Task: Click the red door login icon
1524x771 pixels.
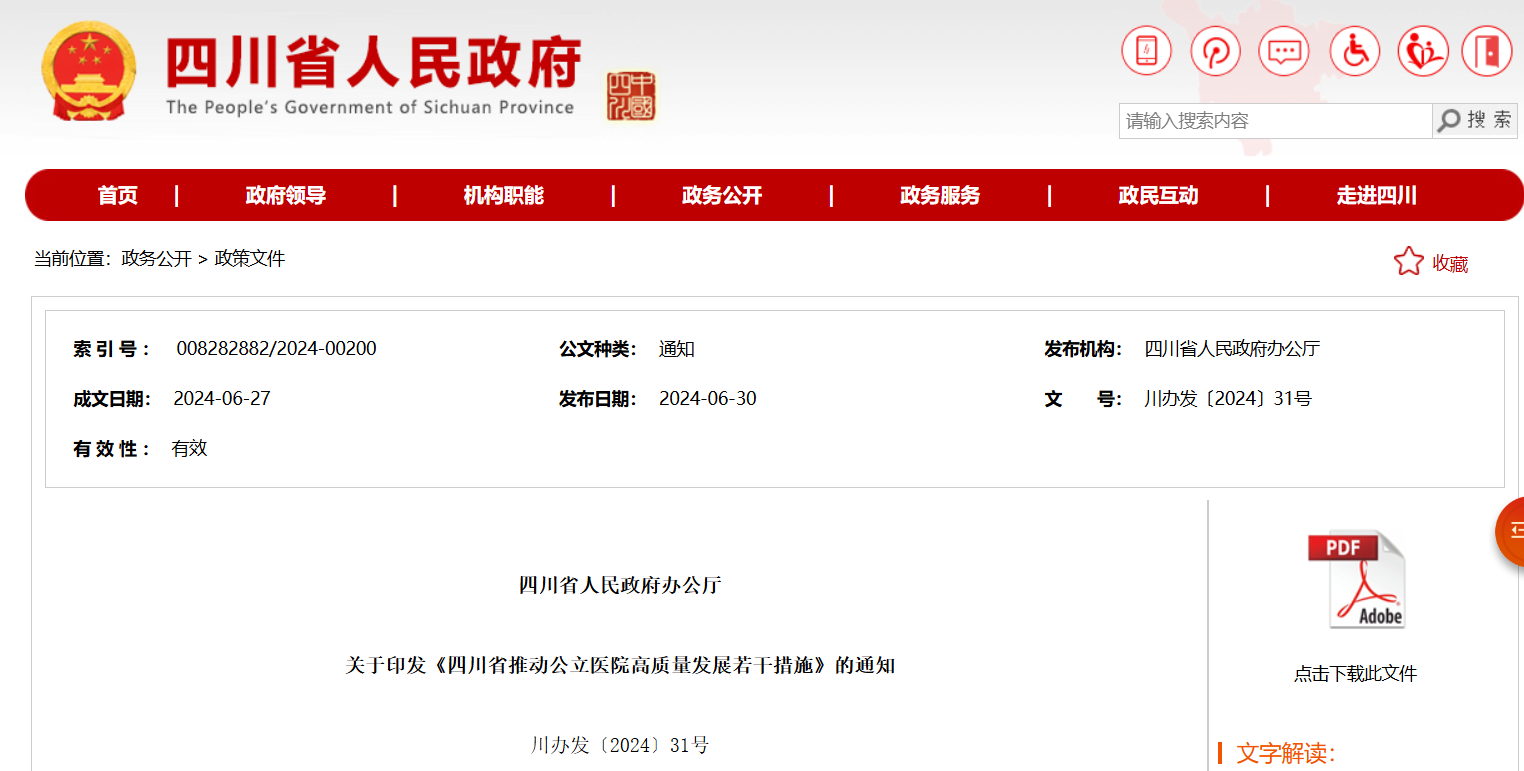Action: point(1487,51)
